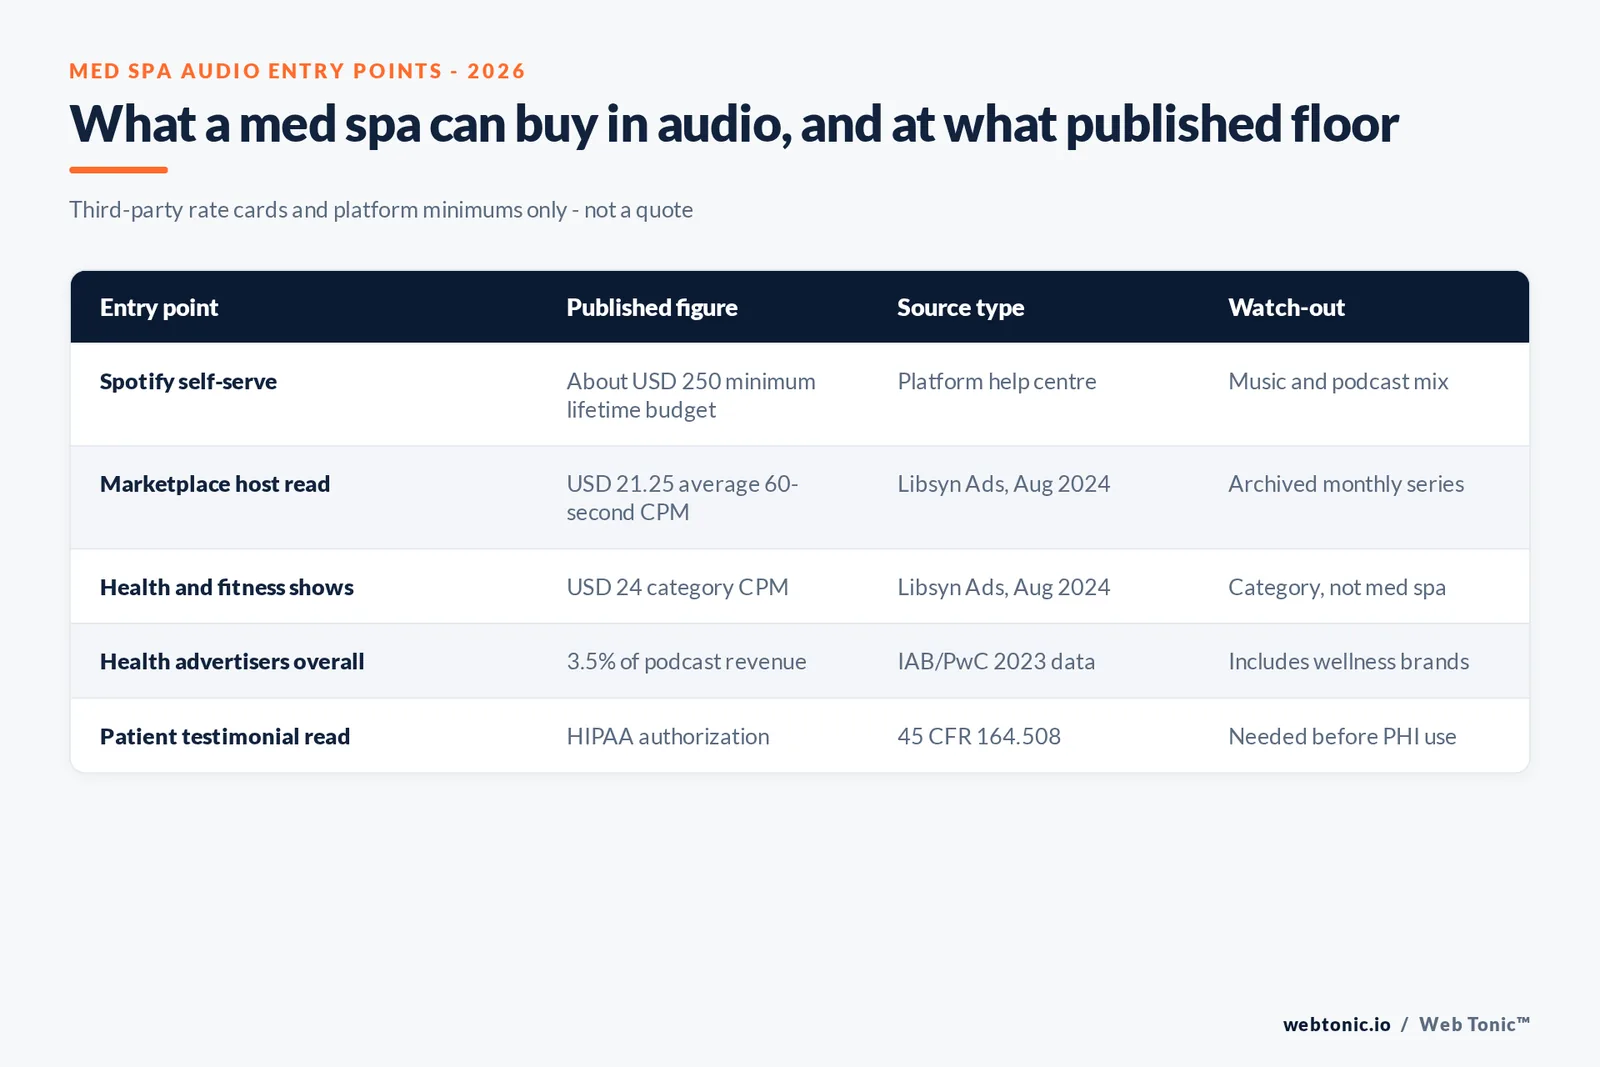Click the 'HIPAA authorization' cell
The height and width of the screenshot is (1067, 1600).
668,737
